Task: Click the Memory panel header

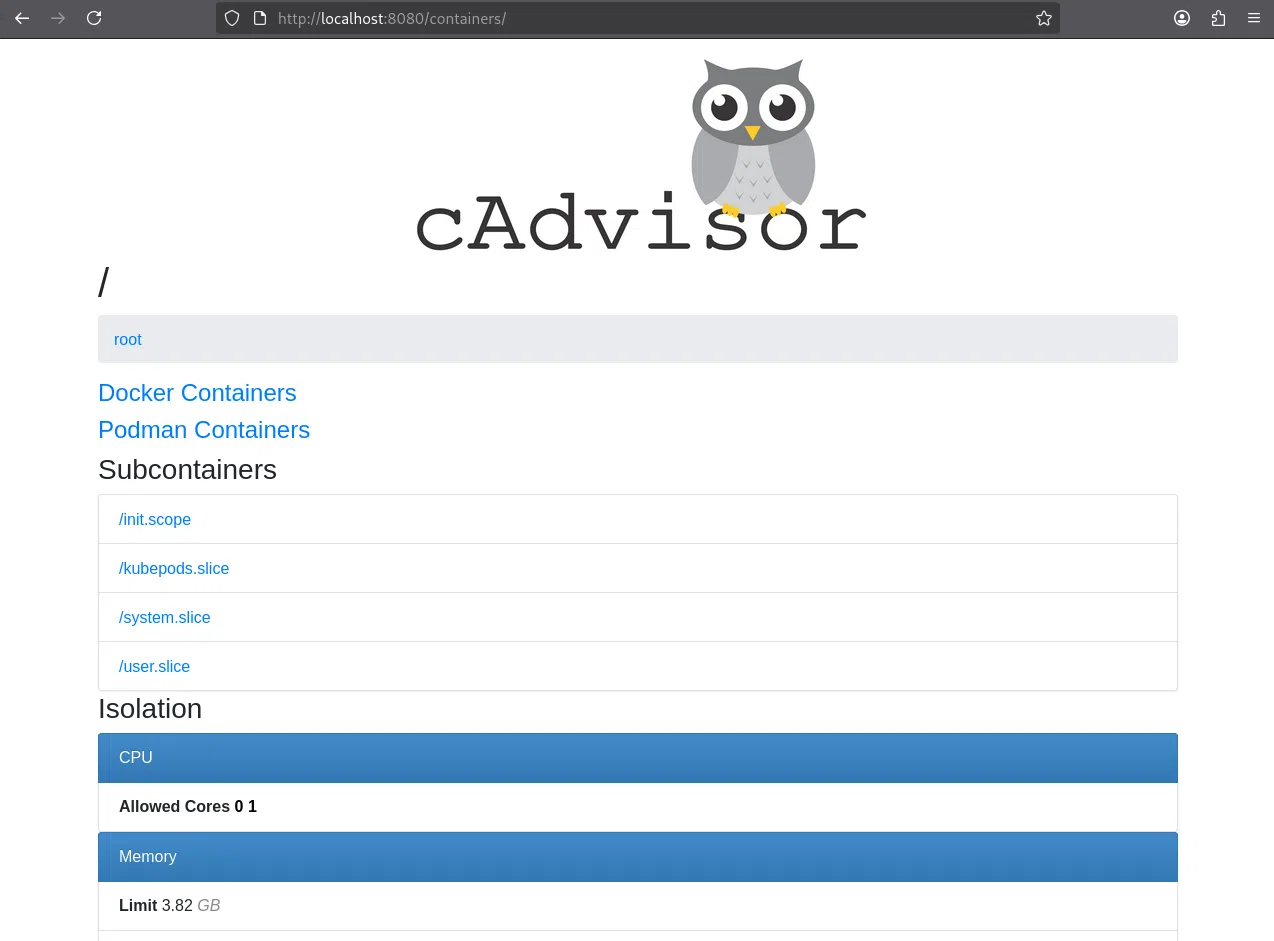Action: point(638,857)
